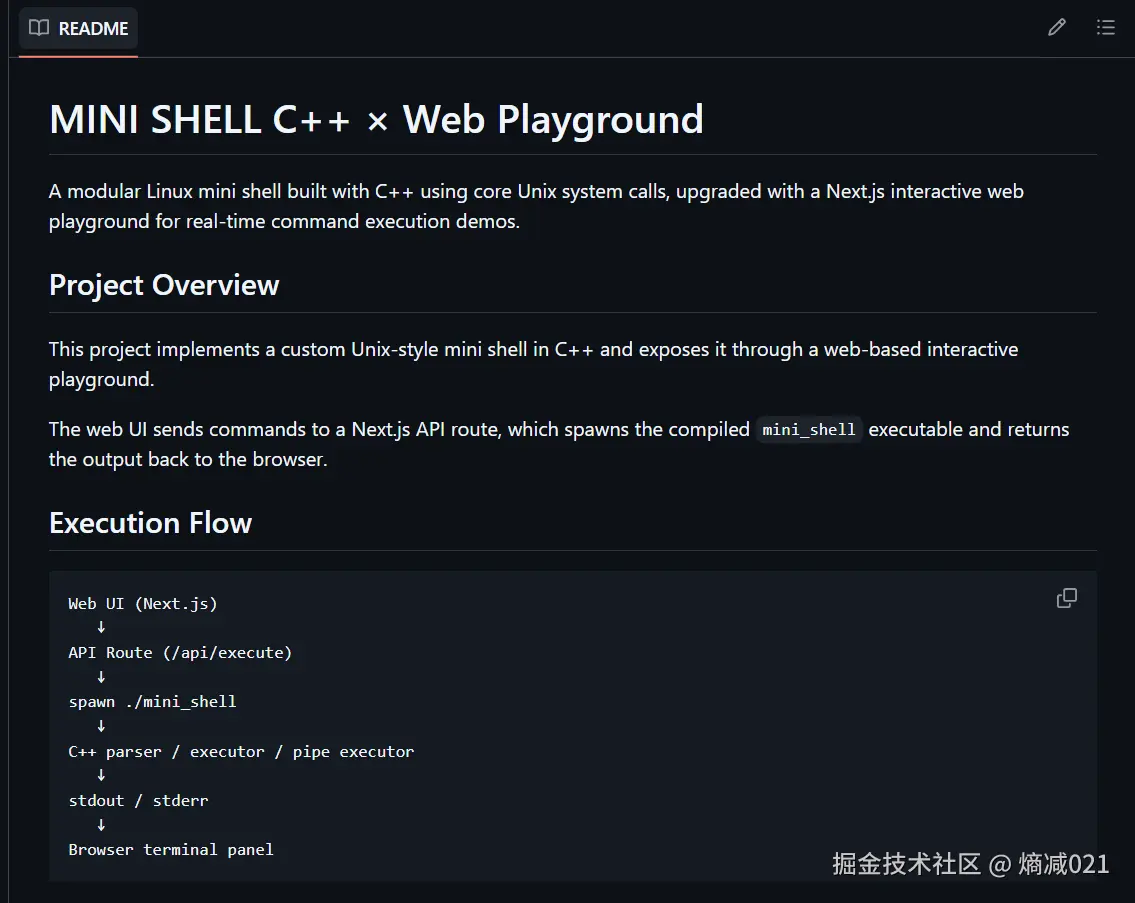The width and height of the screenshot is (1135, 903).
Task: Click the README book icon
Action: [x=39, y=28]
